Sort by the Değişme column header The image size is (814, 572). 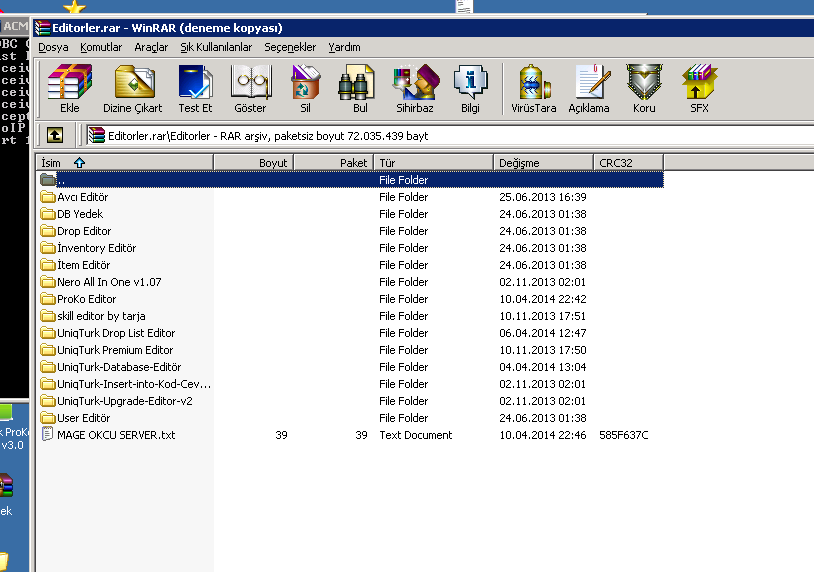tap(544, 162)
